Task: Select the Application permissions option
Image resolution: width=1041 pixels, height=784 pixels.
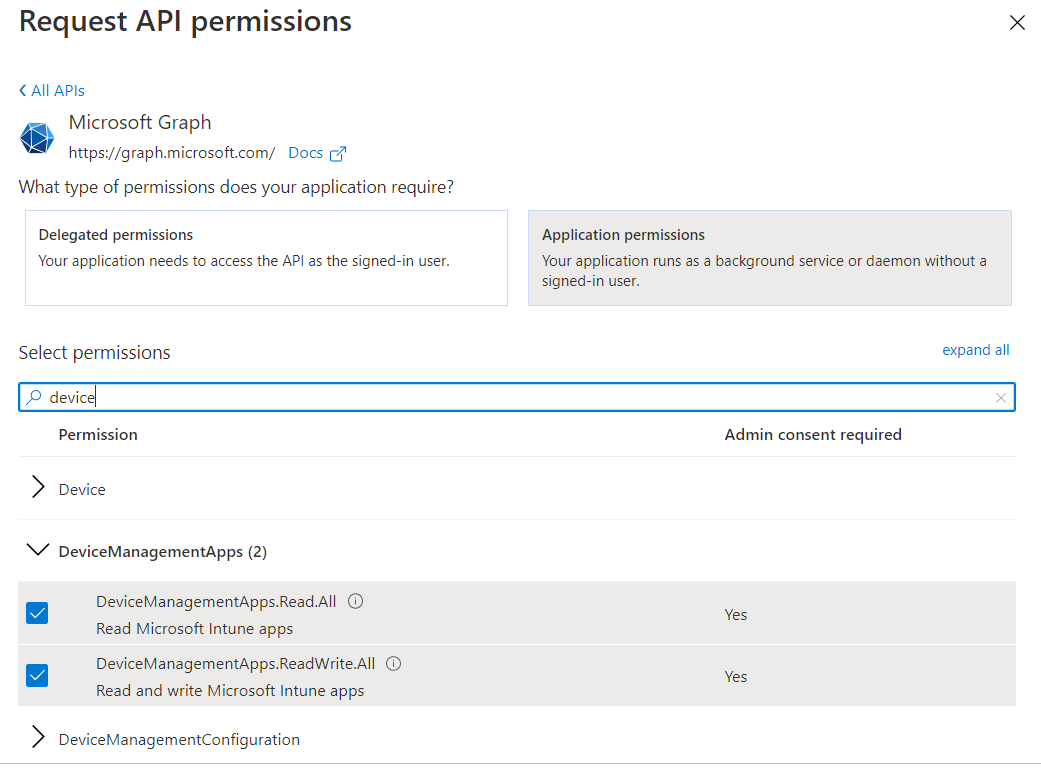Action: coord(769,257)
